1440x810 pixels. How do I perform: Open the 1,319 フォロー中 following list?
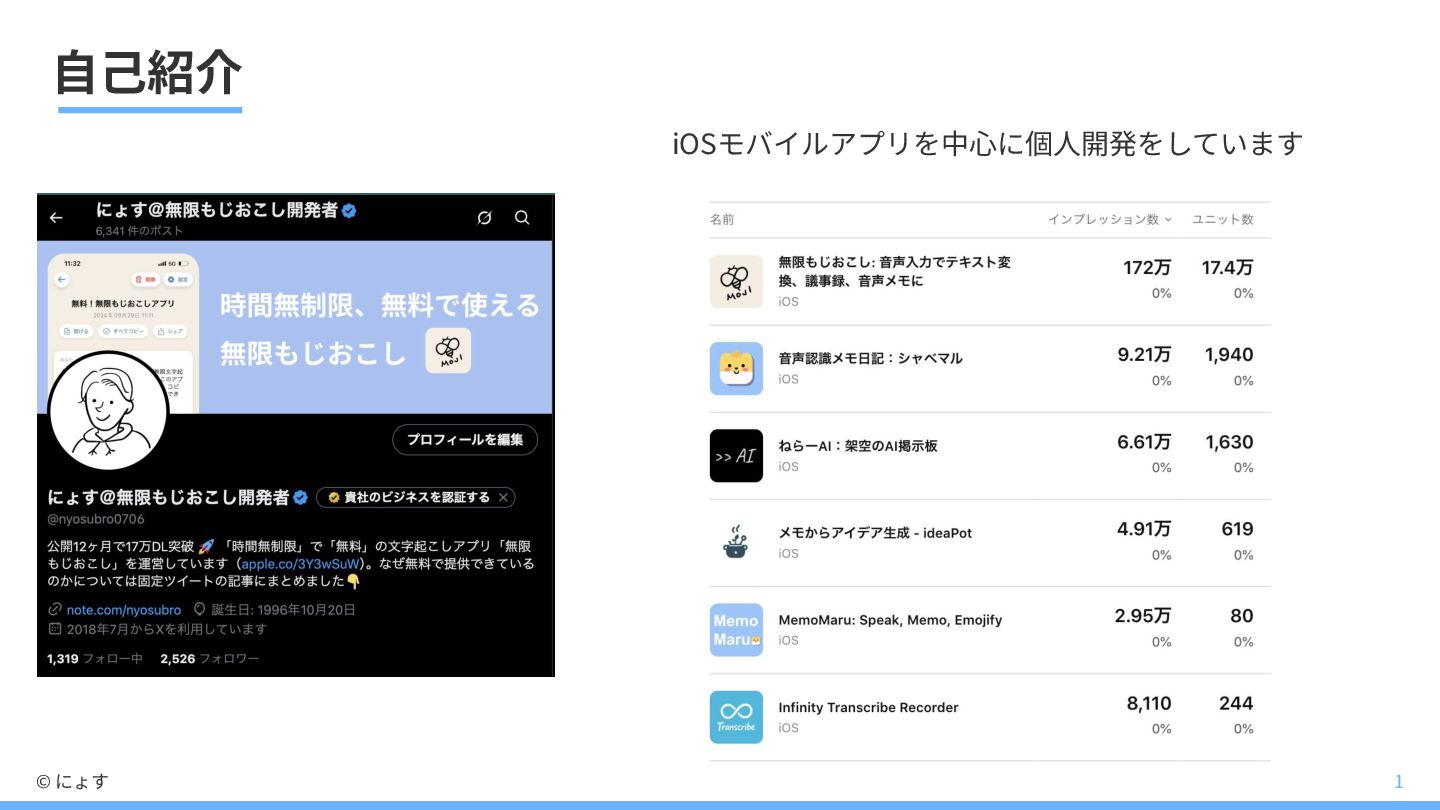pos(95,659)
